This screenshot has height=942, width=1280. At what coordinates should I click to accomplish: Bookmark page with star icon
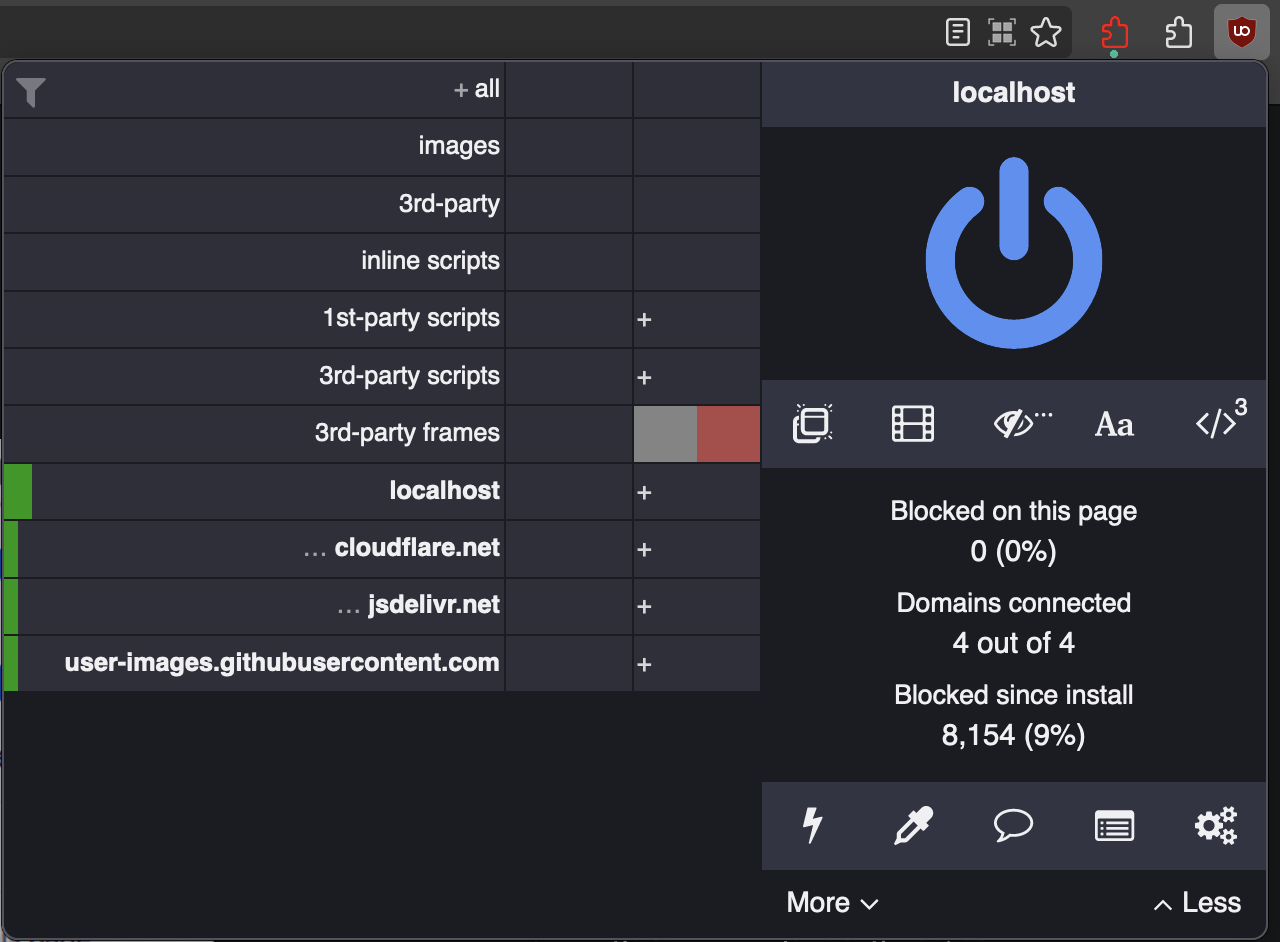click(x=1046, y=33)
